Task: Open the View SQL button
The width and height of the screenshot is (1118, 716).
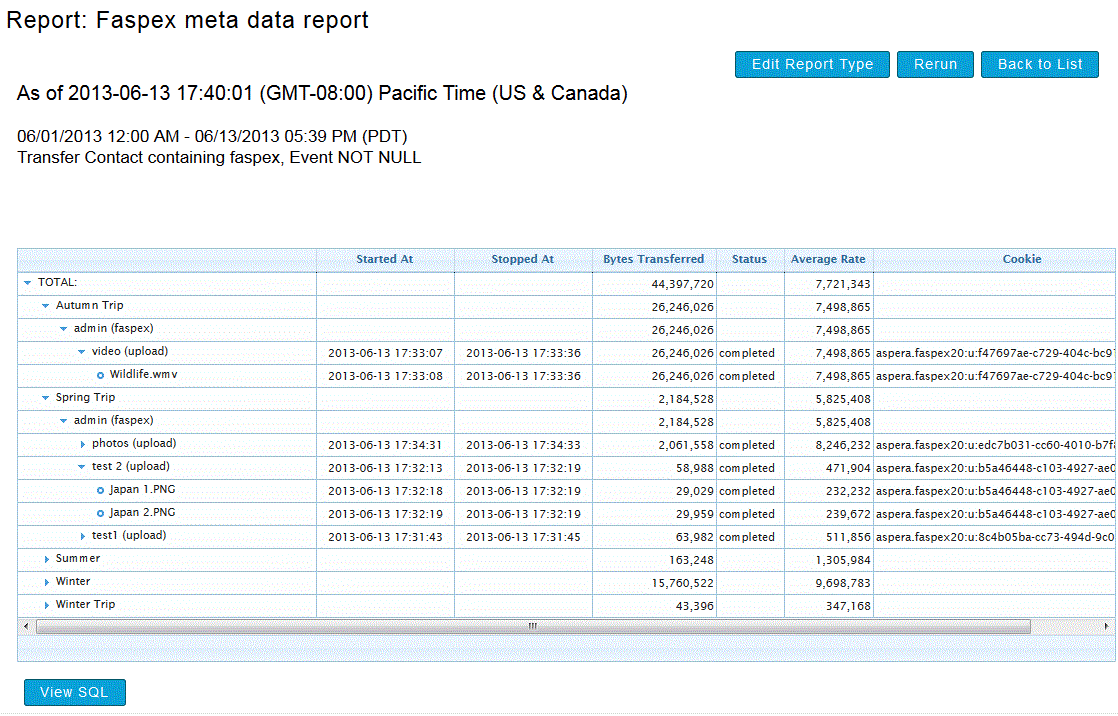Action: click(x=74, y=692)
